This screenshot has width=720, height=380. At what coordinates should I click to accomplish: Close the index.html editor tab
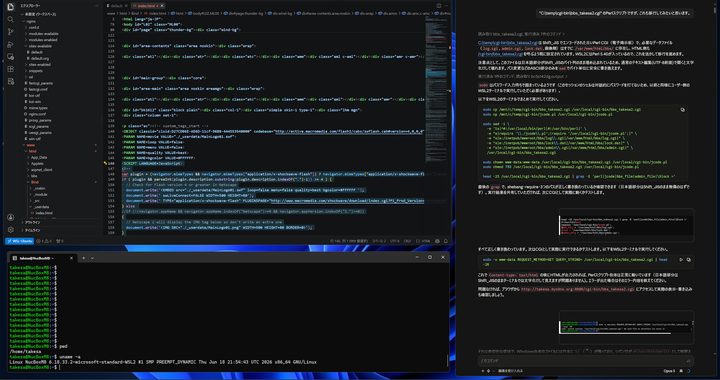[x=163, y=6]
